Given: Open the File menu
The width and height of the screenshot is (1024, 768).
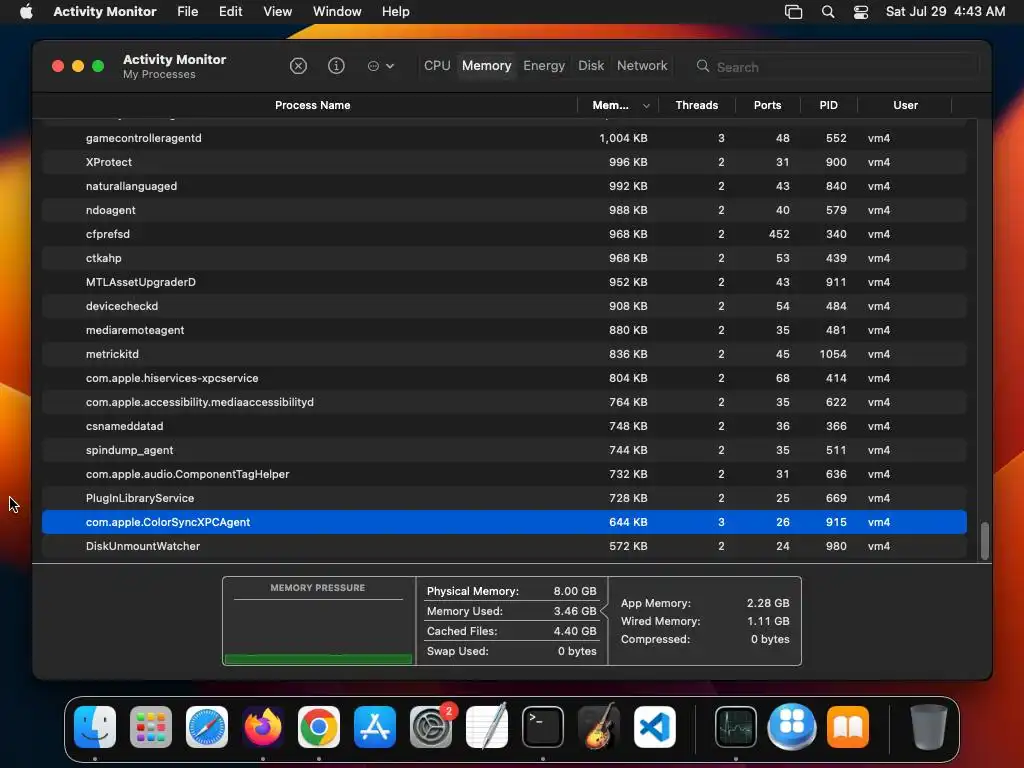Looking at the screenshot, I should [187, 12].
